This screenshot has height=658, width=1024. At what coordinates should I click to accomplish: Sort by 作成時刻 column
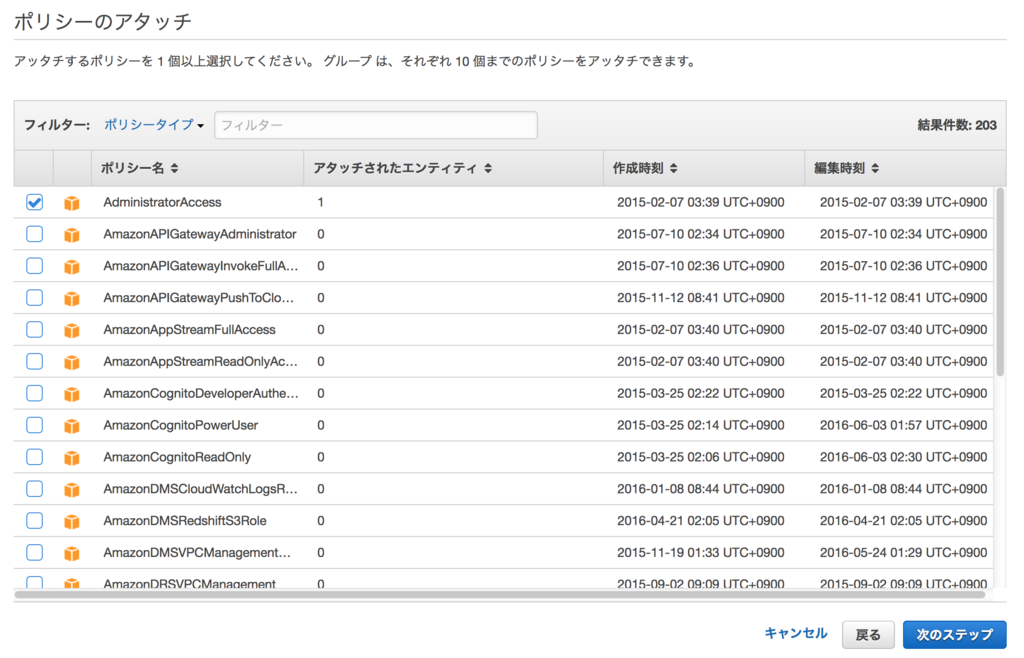point(645,168)
